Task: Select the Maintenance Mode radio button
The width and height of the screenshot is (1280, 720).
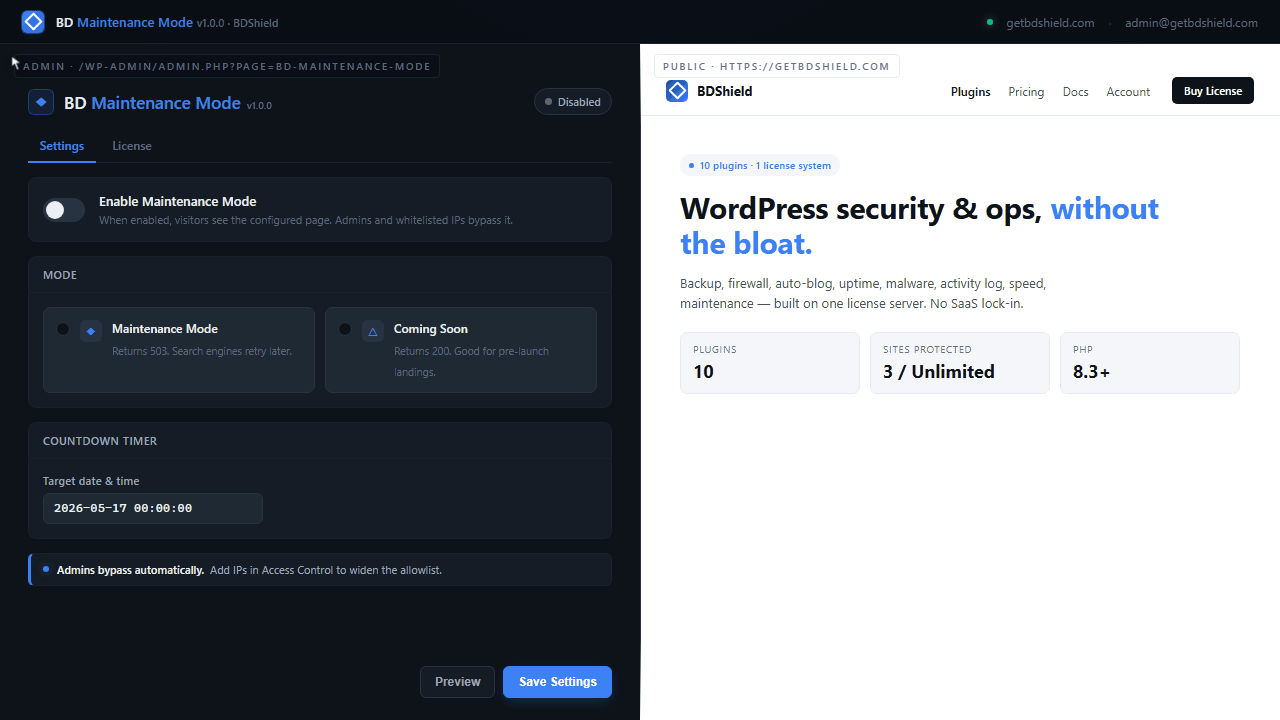Action: [x=63, y=329]
